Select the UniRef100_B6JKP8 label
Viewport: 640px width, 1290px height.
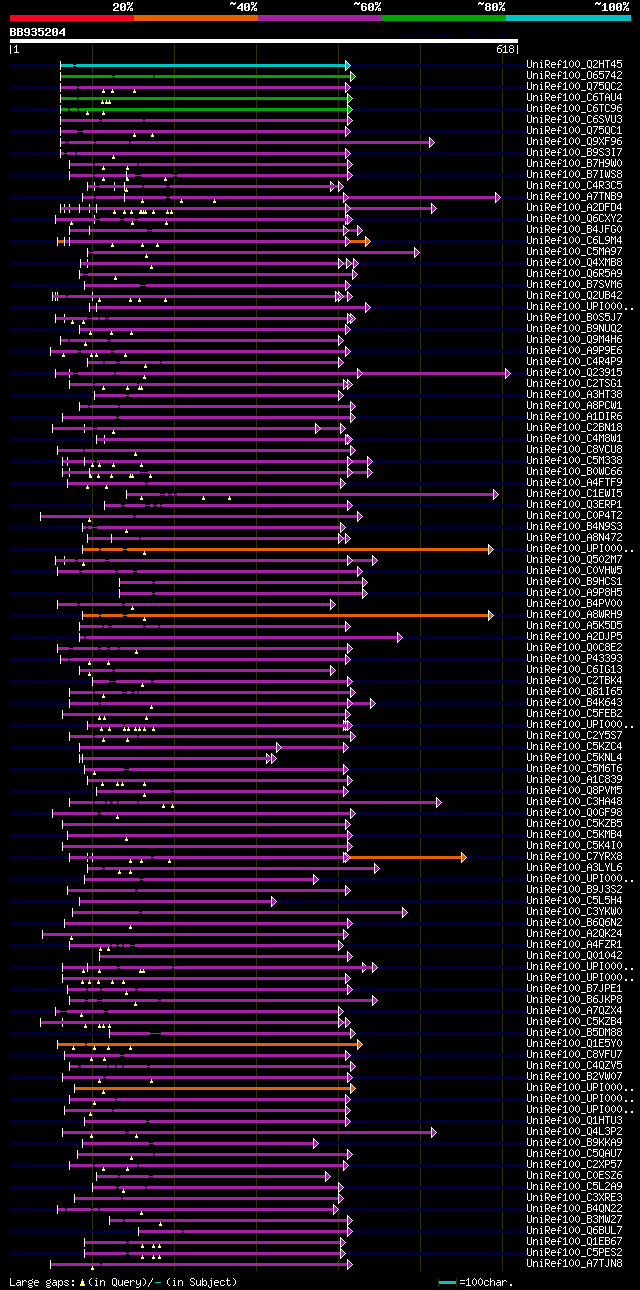pyautogui.click(x=574, y=1000)
